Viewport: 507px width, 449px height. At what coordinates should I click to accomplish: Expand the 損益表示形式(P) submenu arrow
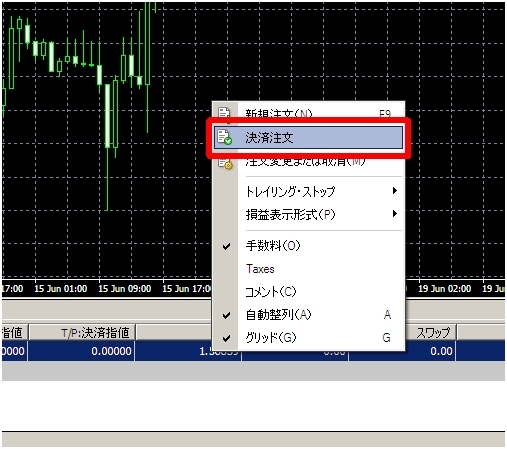click(x=395, y=214)
